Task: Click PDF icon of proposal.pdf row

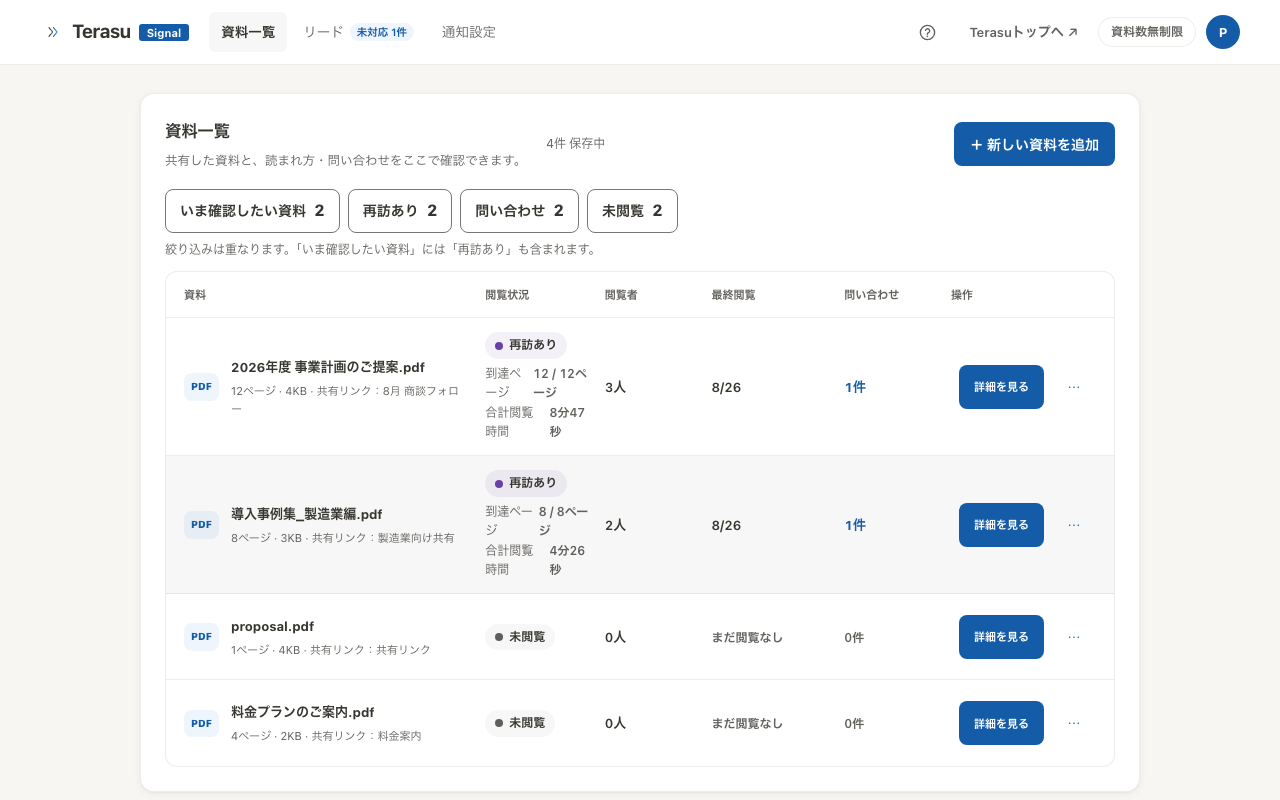Action: 201,637
